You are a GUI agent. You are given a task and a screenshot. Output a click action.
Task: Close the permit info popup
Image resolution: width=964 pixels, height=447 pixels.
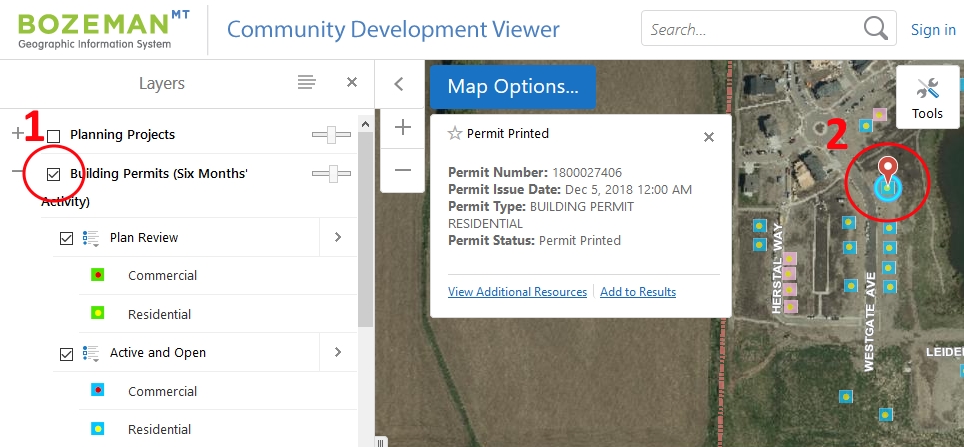pyautogui.click(x=709, y=137)
